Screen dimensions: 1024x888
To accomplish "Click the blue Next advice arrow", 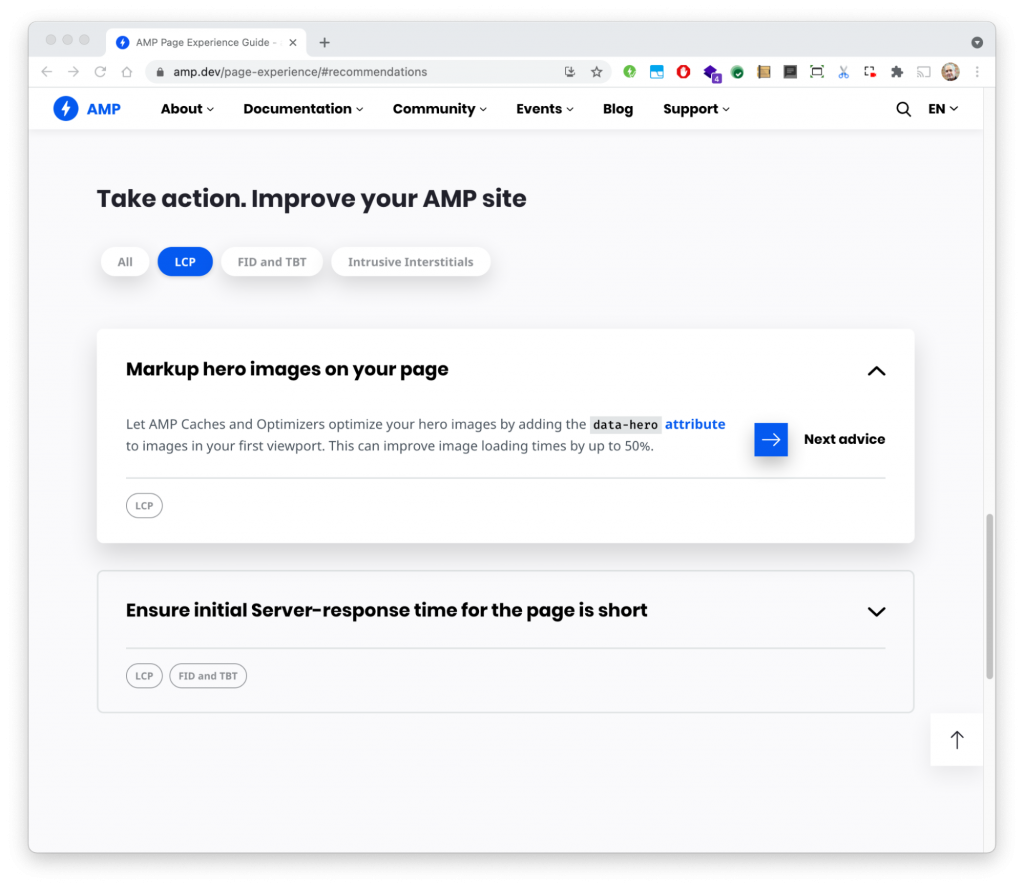I will [x=771, y=439].
